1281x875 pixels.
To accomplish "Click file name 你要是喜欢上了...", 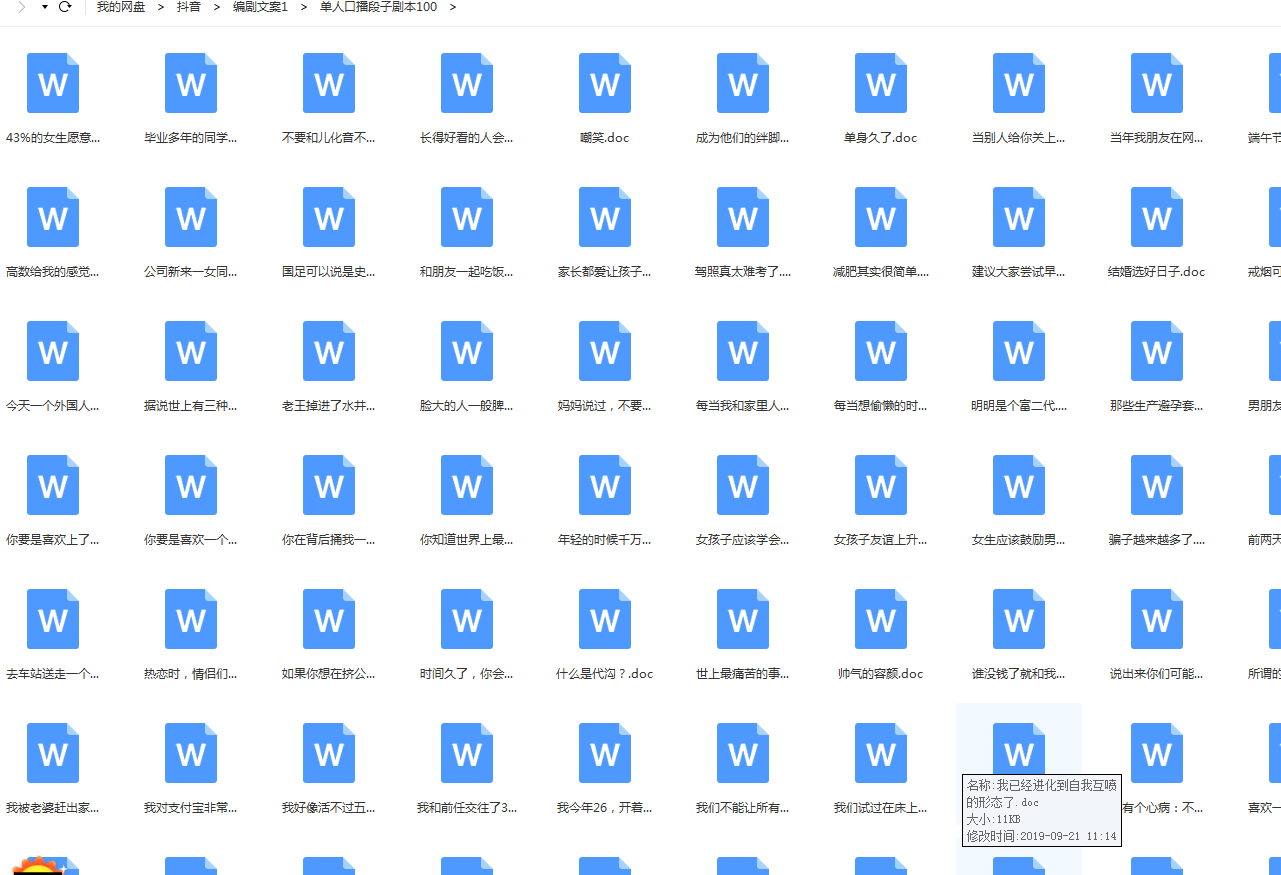I will 53,540.
